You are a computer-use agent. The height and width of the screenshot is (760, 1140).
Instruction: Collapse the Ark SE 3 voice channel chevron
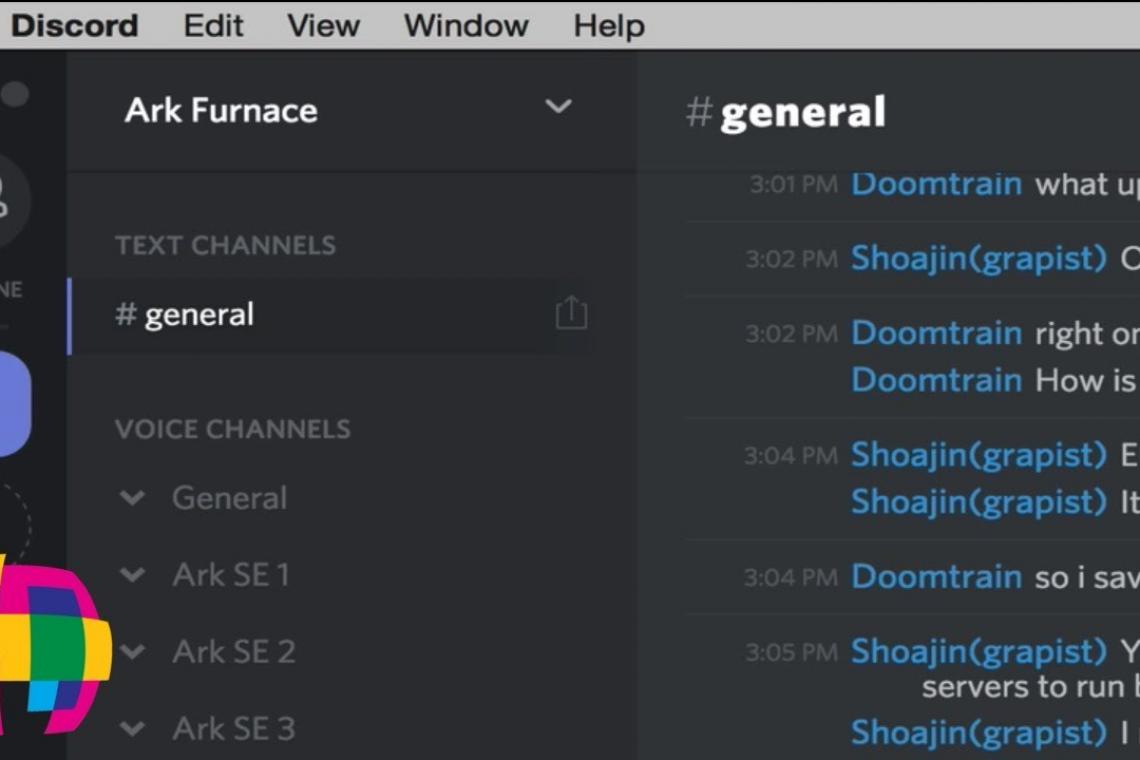coord(132,729)
